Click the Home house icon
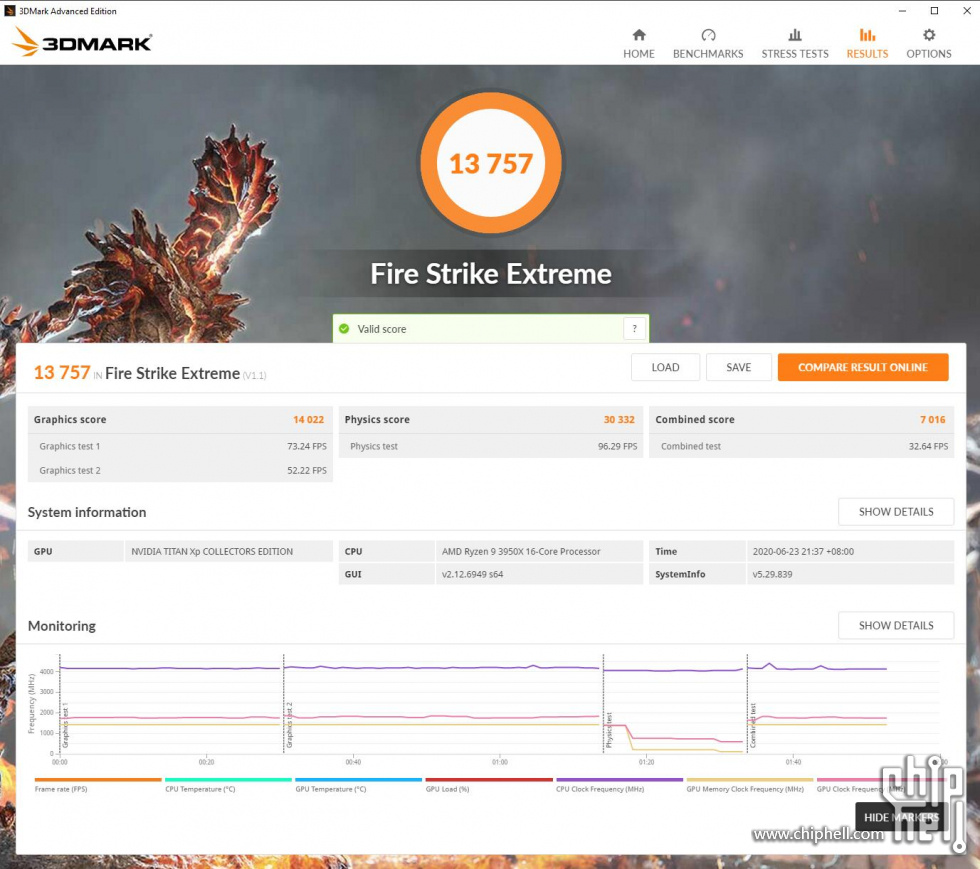 pyautogui.click(x=639, y=35)
